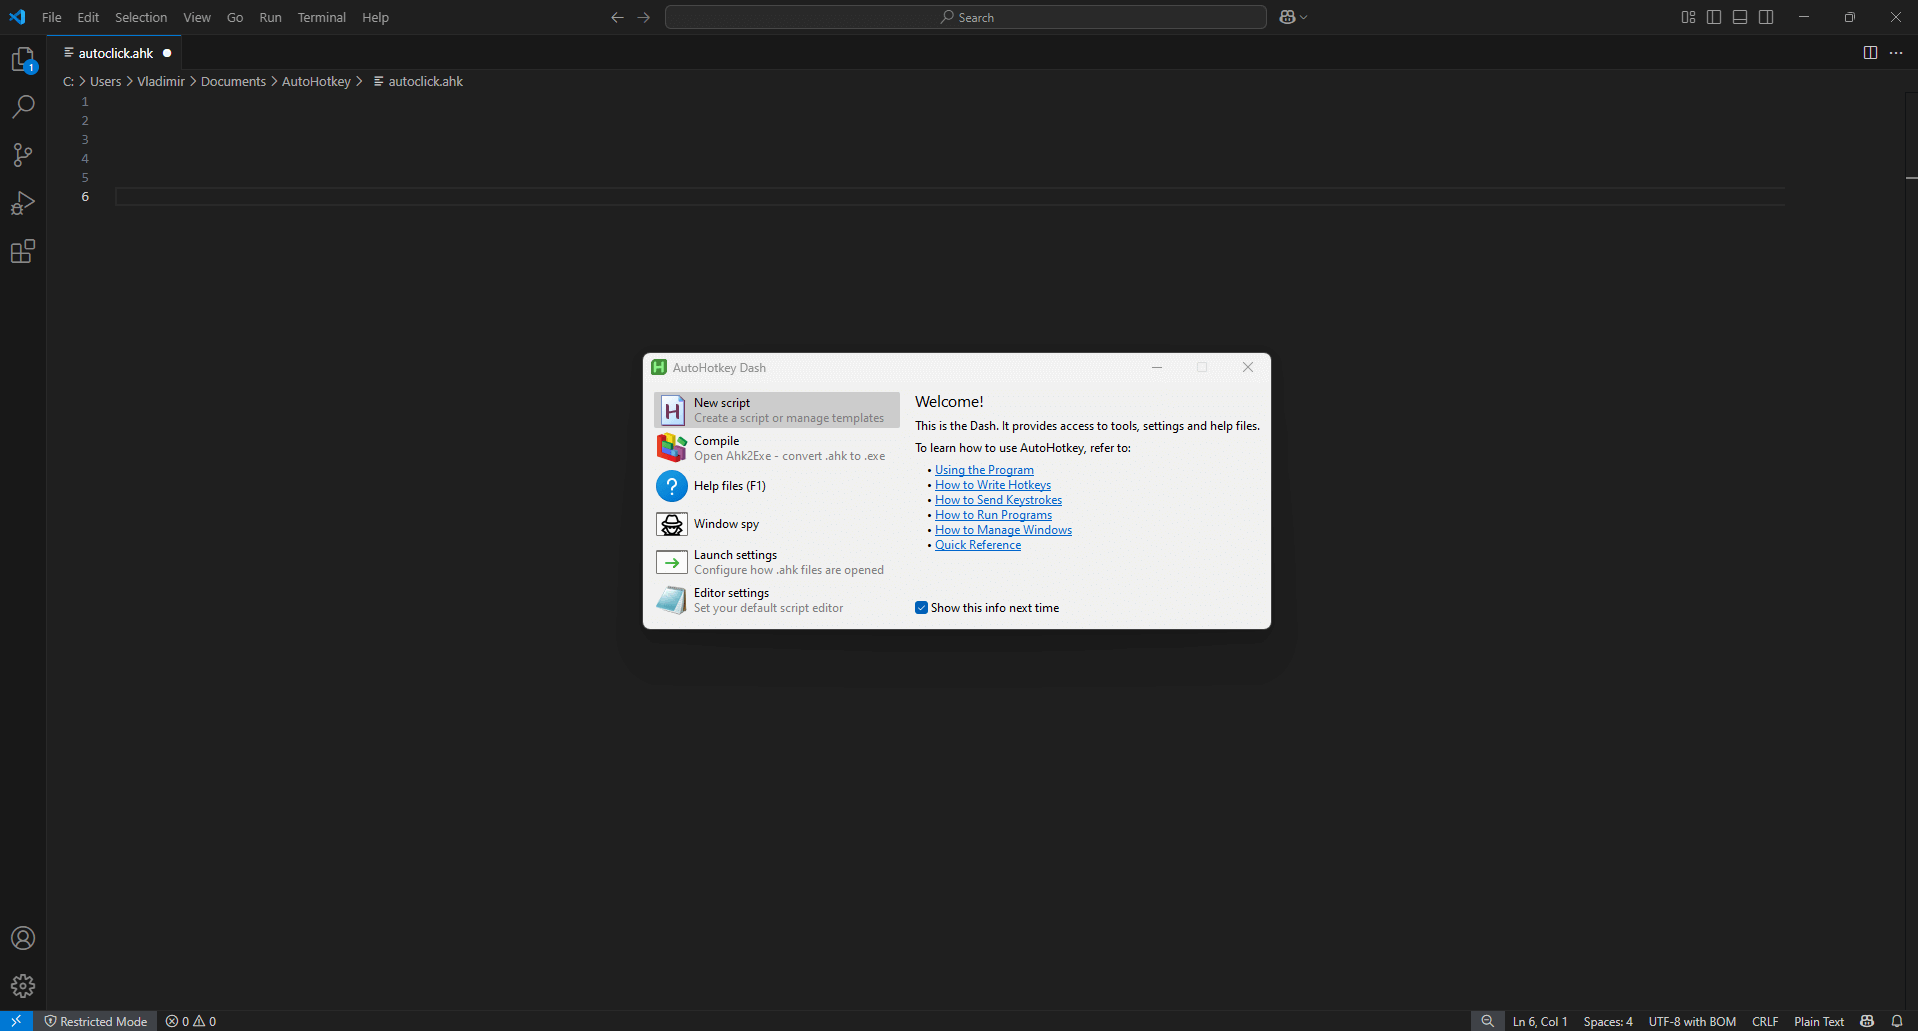Open Source Control view
This screenshot has height=1031, width=1918.
point(23,155)
